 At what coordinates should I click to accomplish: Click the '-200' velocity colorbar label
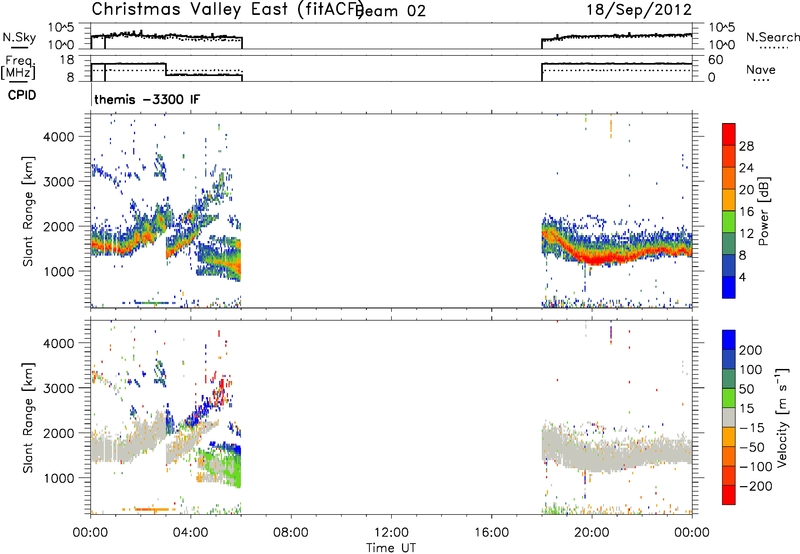point(756,486)
